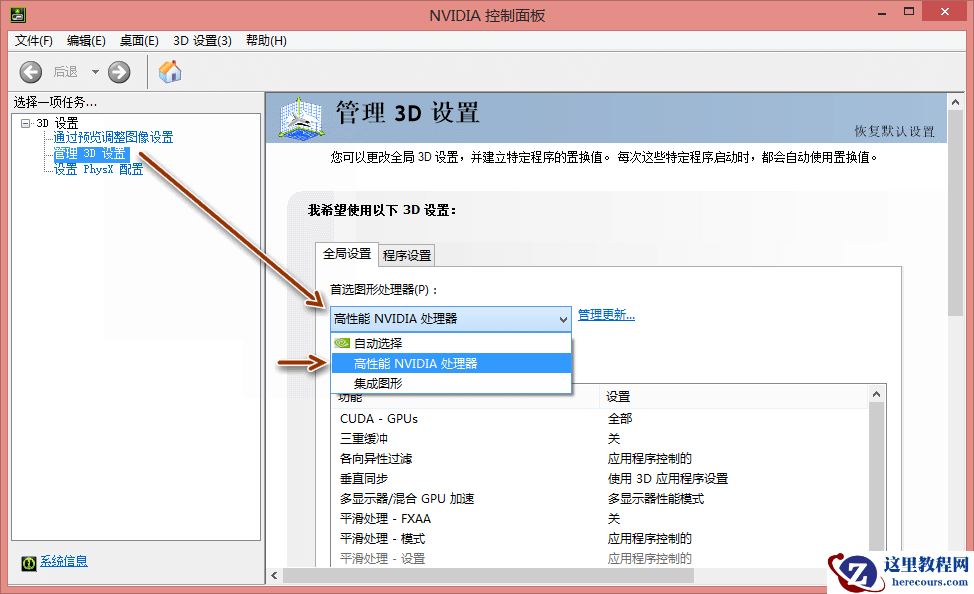Open the 系统信息 link

64,561
